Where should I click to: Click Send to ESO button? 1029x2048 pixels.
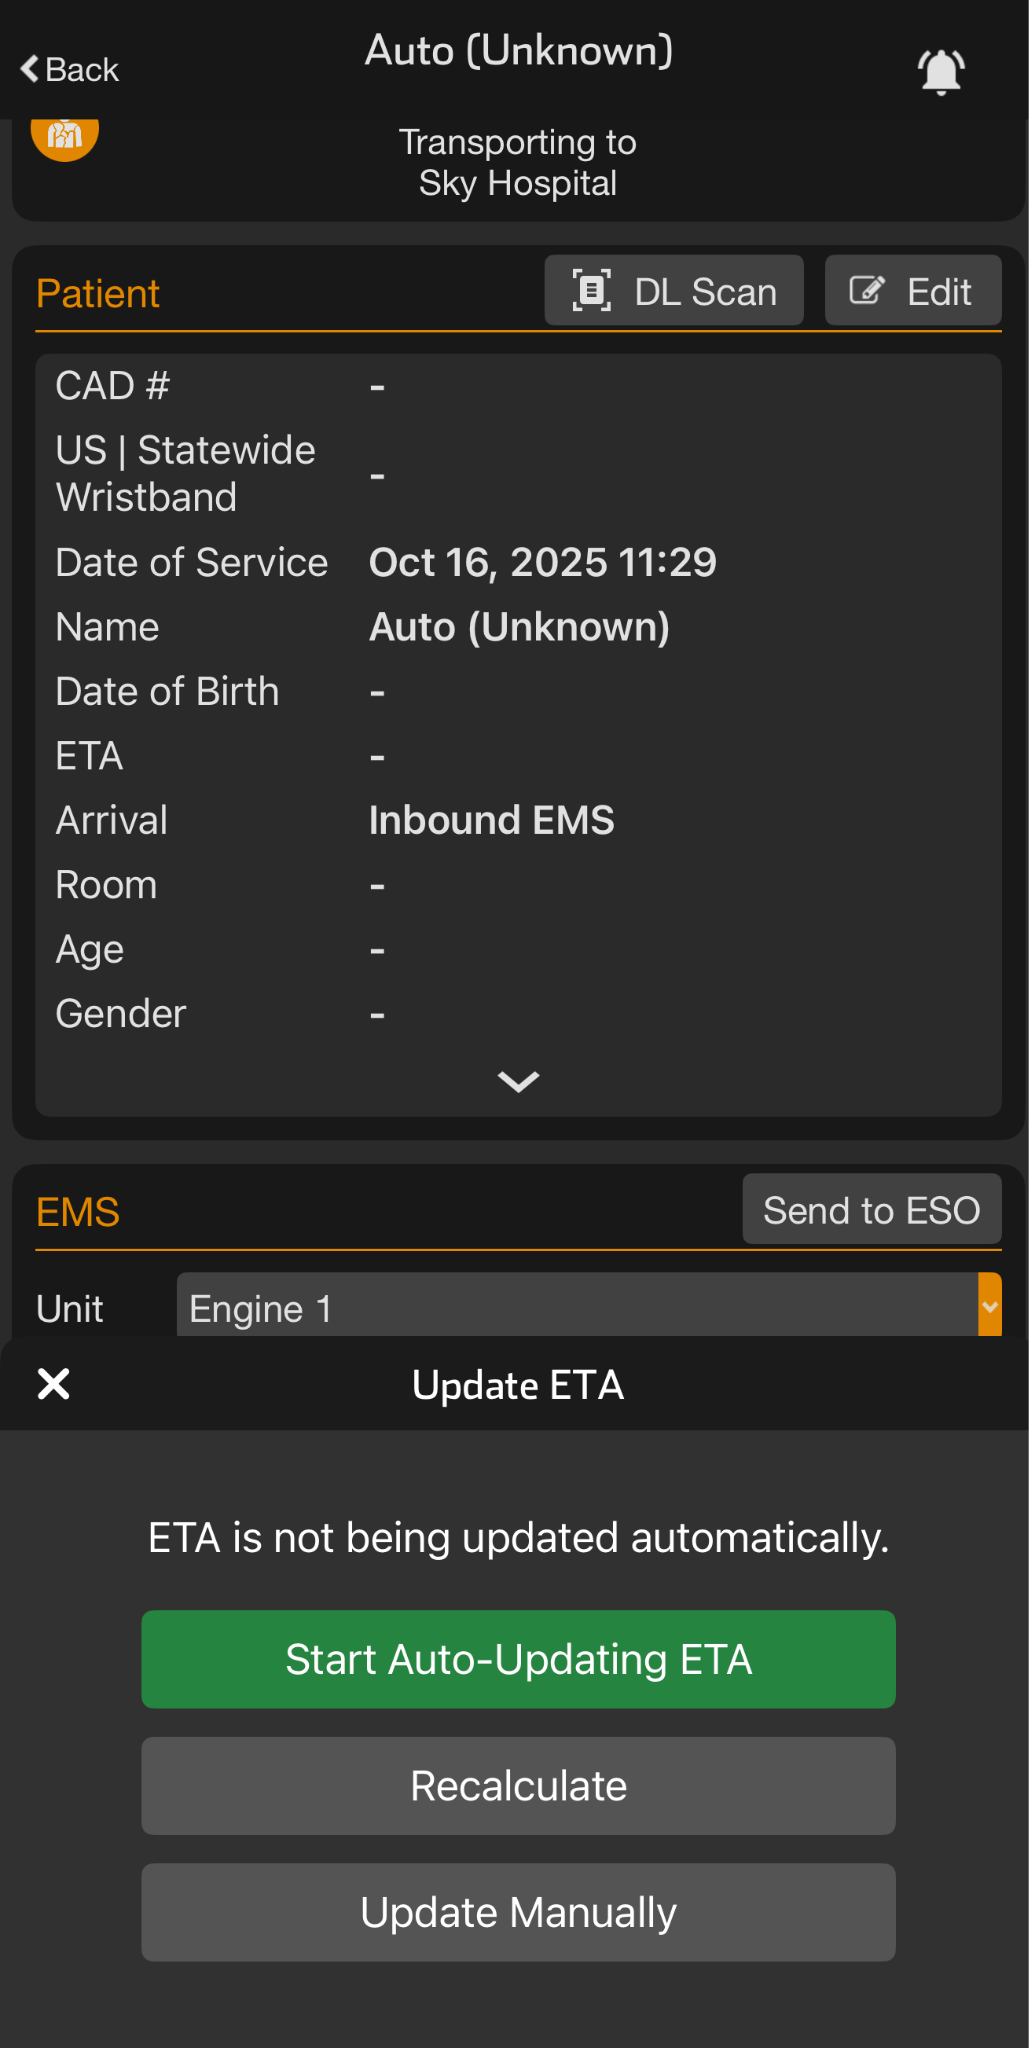[871, 1210]
